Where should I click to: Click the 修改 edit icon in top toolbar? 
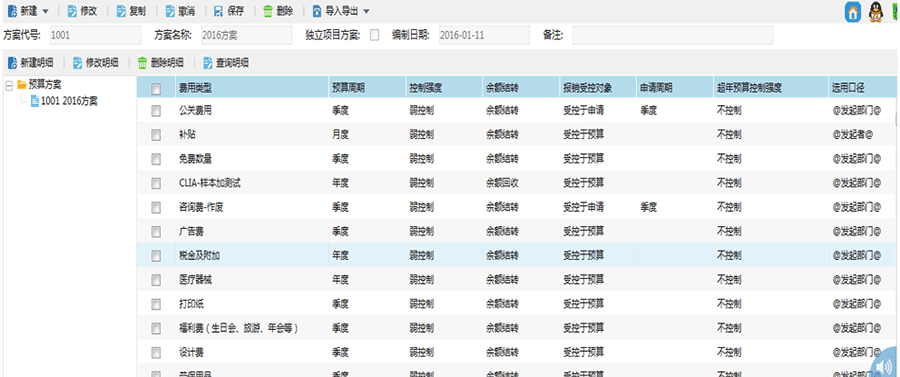coord(72,11)
